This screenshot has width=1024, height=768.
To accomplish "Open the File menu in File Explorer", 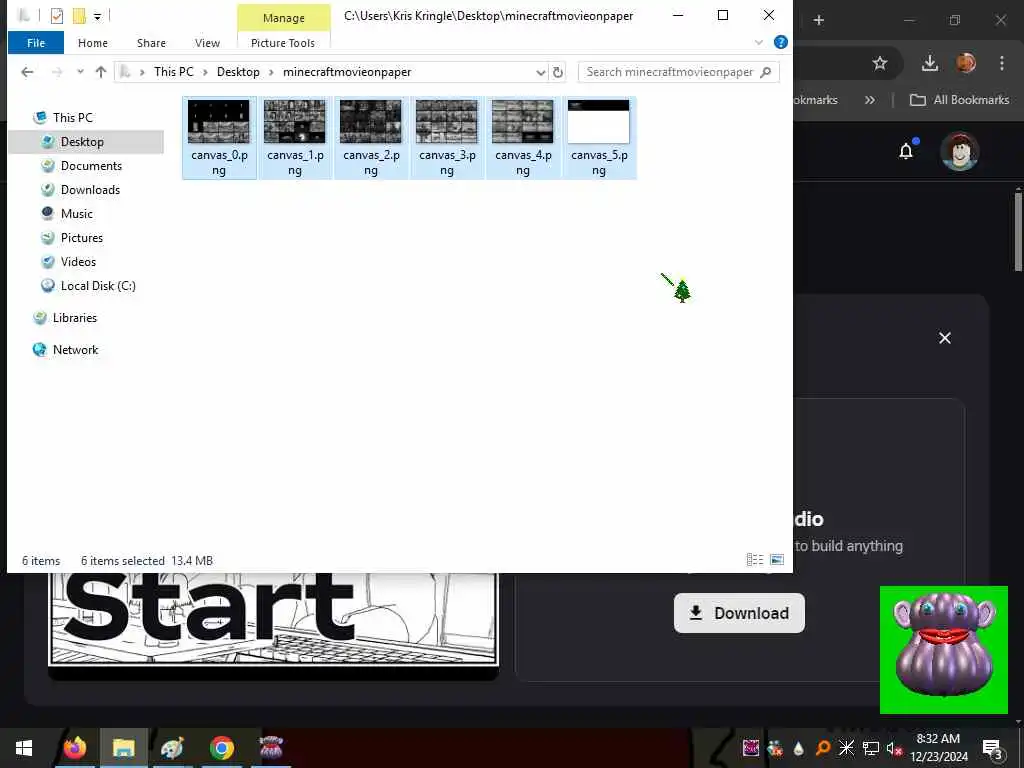I will (36, 43).
